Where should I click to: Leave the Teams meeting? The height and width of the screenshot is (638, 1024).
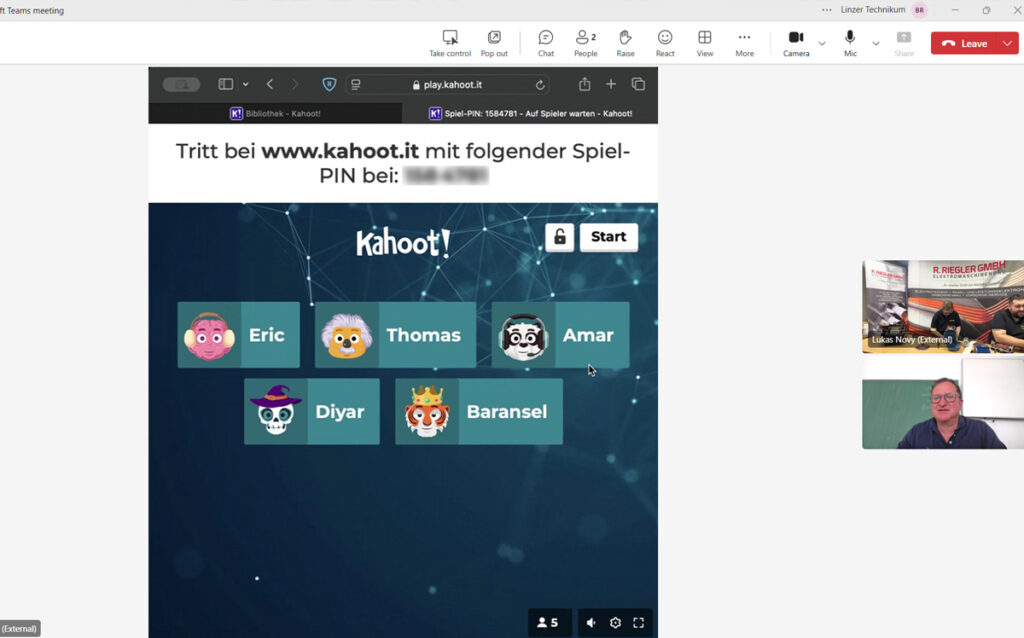[x=966, y=43]
